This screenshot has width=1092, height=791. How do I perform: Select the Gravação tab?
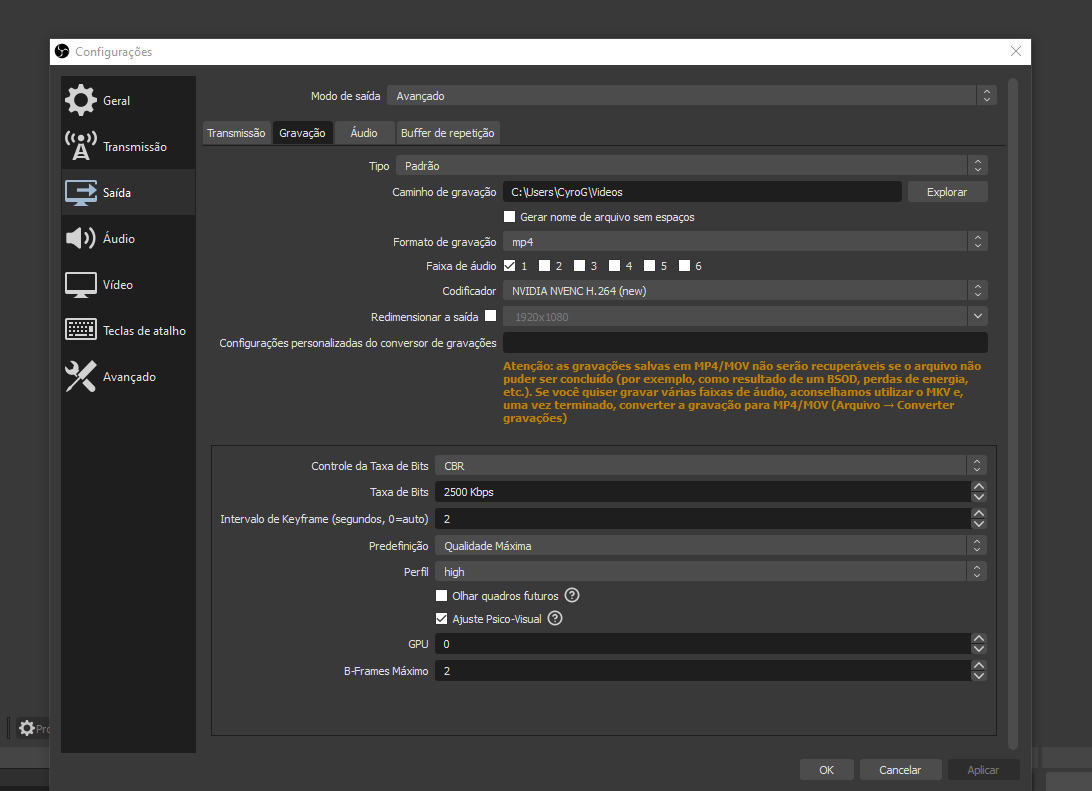pos(302,133)
